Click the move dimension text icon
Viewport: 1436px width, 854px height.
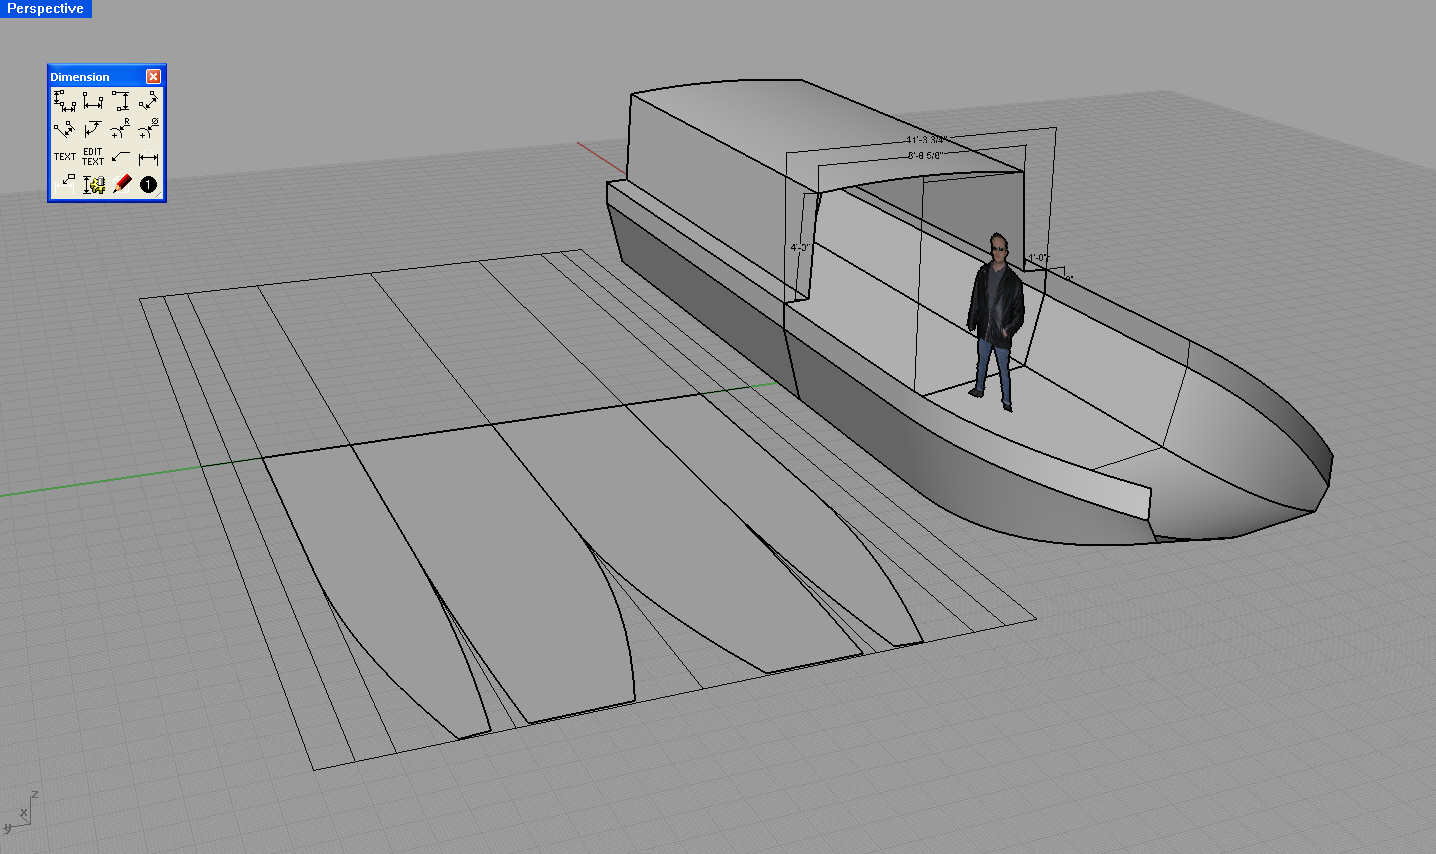pos(65,184)
